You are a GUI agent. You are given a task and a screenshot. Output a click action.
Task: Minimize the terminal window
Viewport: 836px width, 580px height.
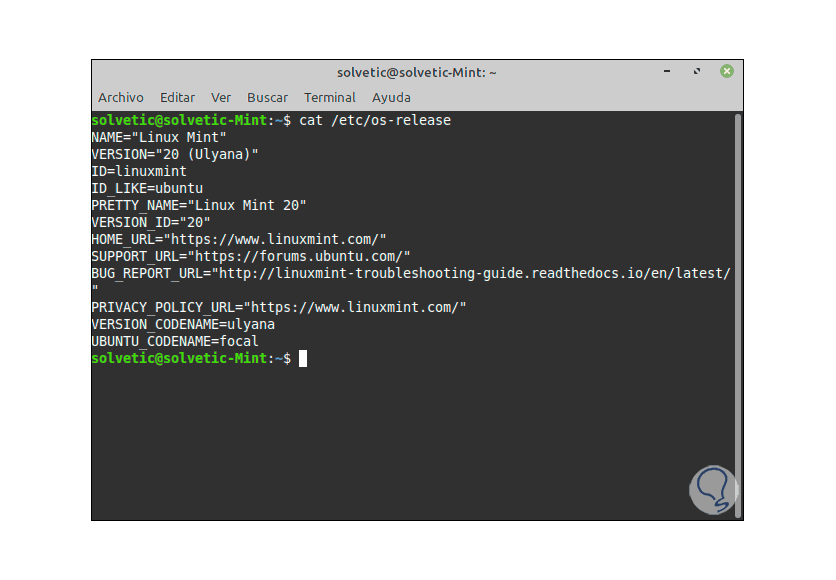(x=666, y=71)
